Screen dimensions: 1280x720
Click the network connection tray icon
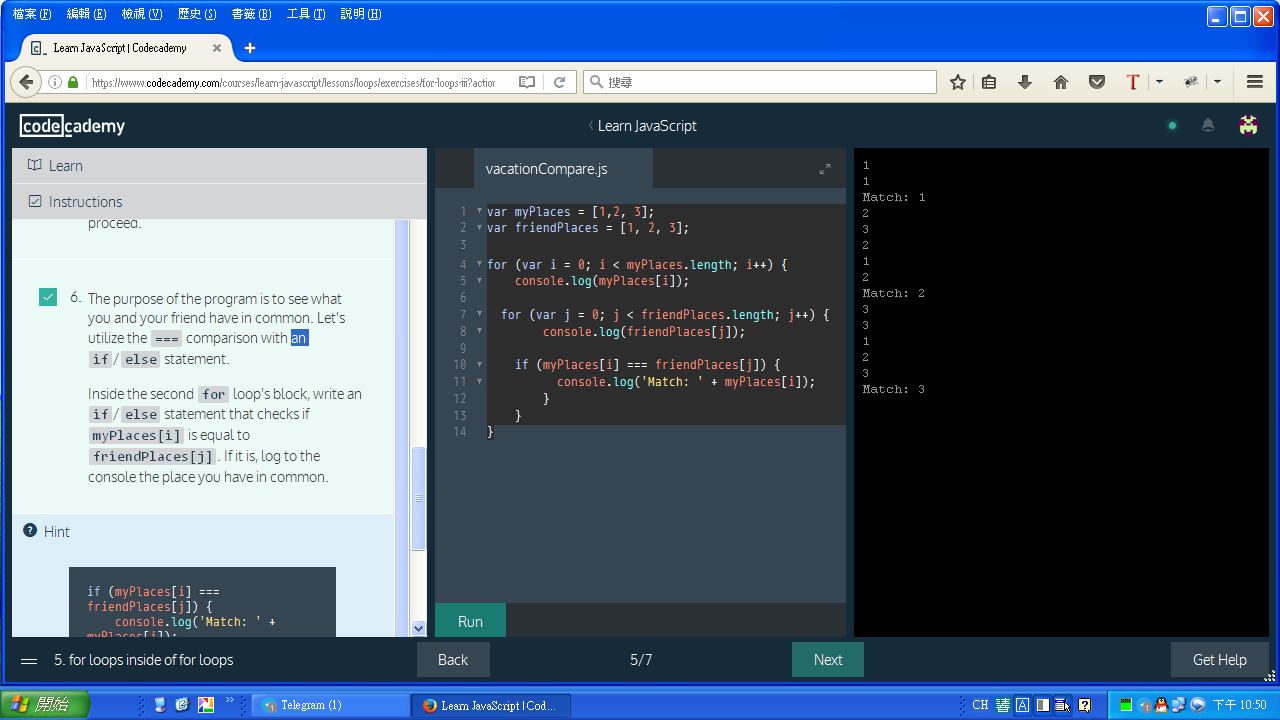pyautogui.click(x=1178, y=705)
